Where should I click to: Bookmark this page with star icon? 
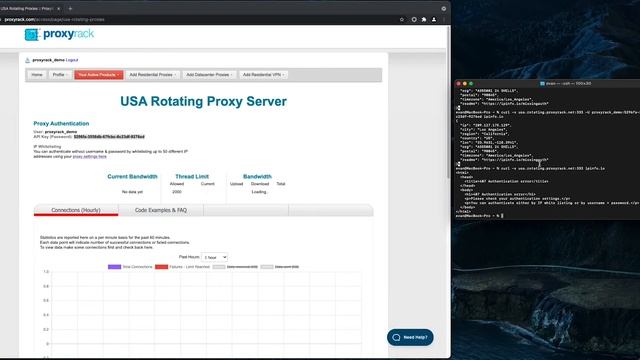click(x=402, y=19)
